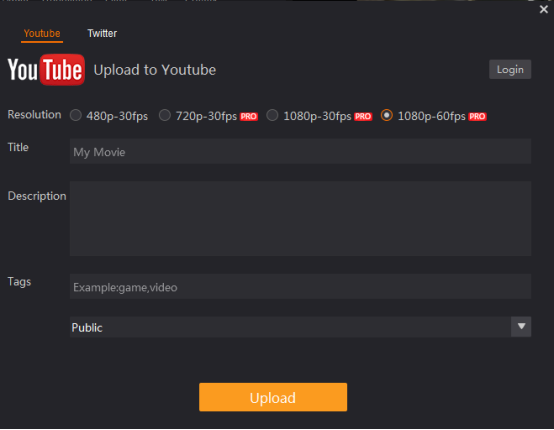Click the orange Upload button
Image resolution: width=554 pixels, height=430 pixels.
coord(273,397)
